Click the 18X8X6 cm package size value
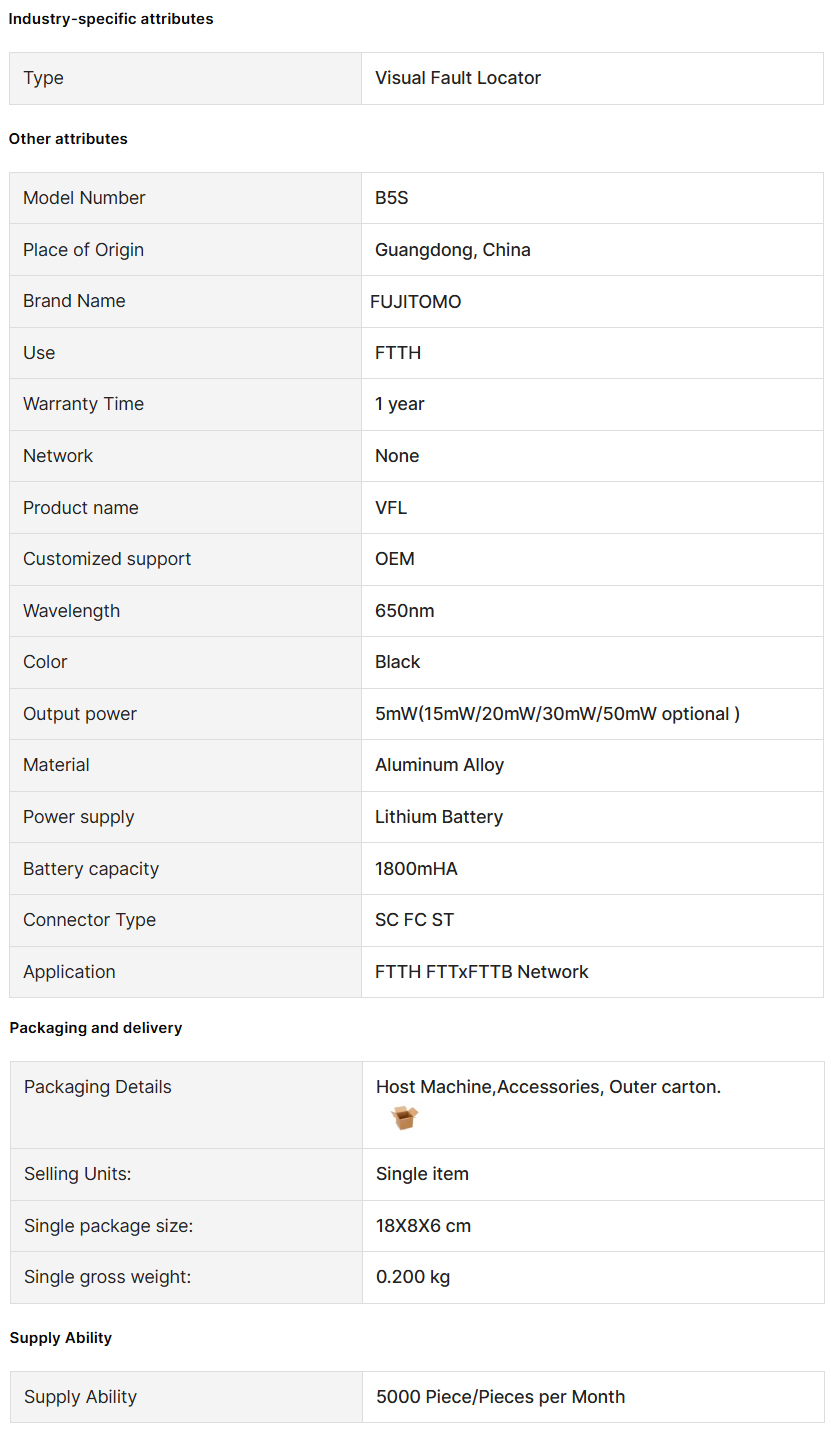This screenshot has width=831, height=1436. pos(424,1226)
